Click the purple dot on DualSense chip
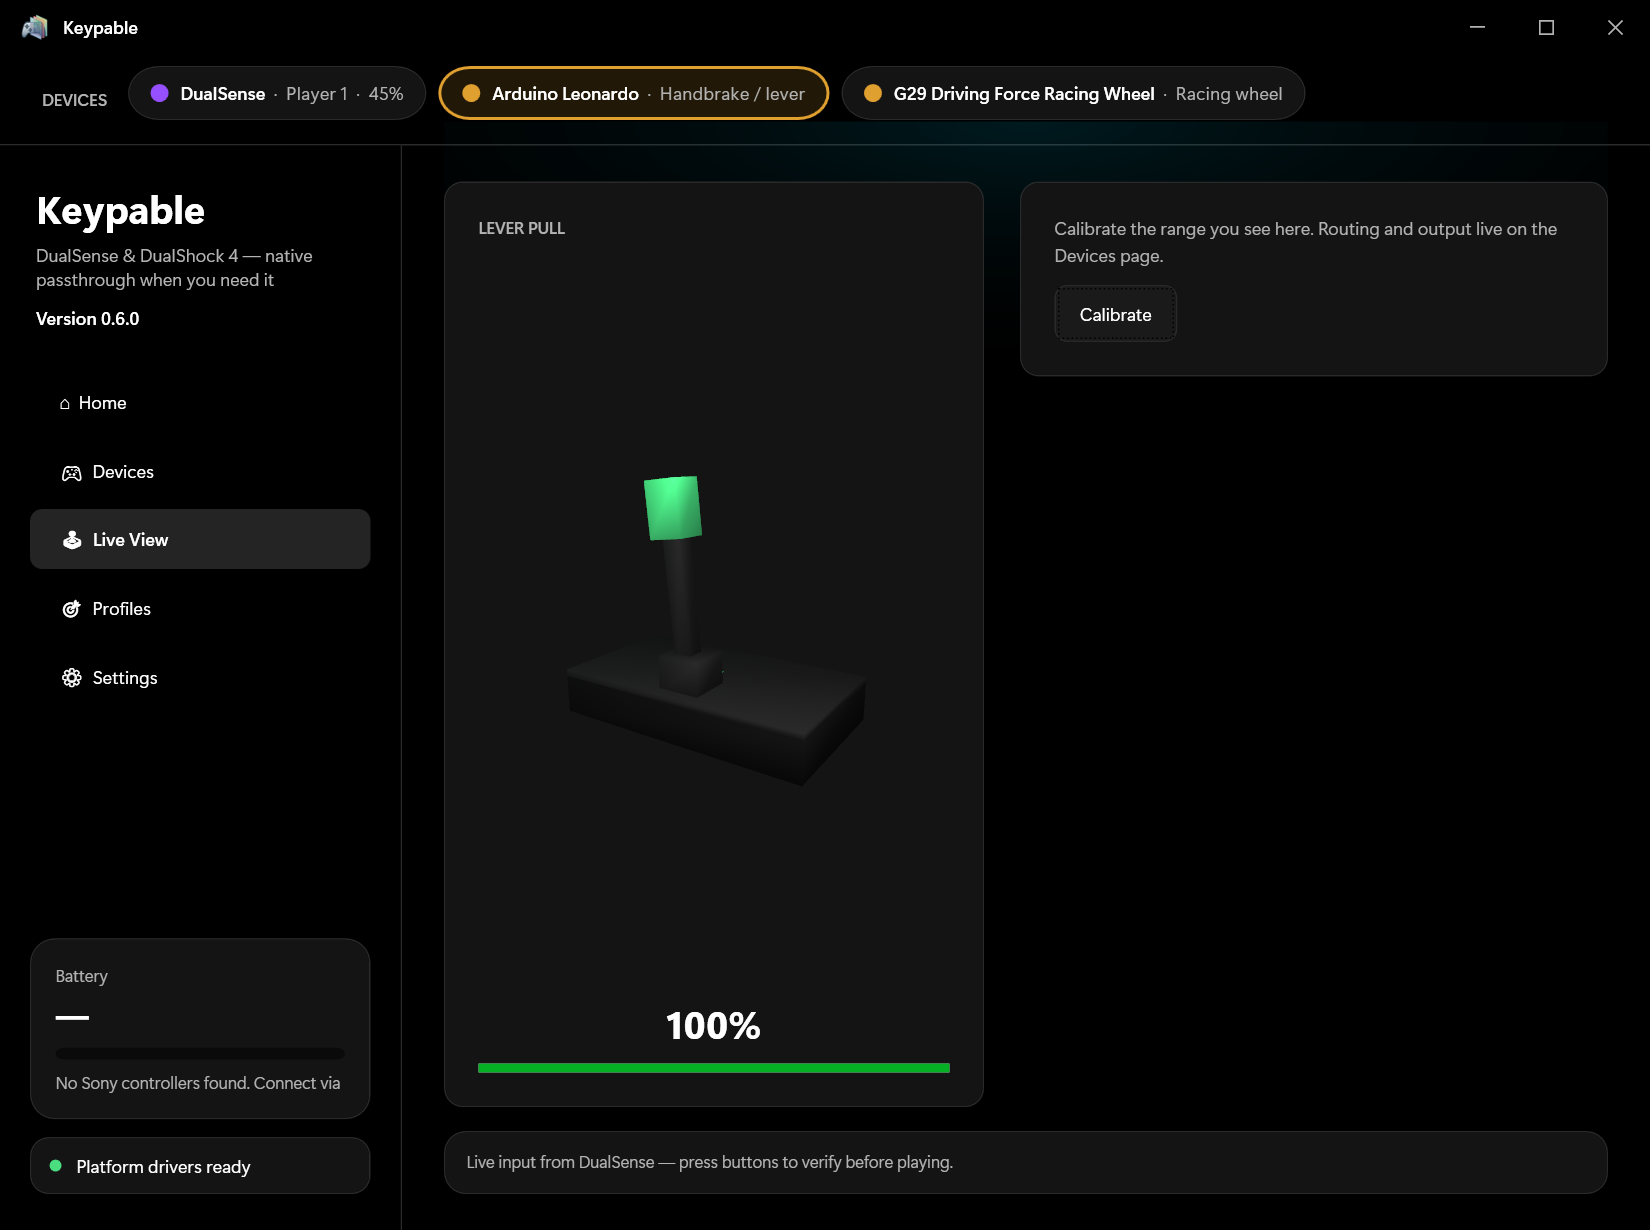This screenshot has width=1650, height=1230. click(x=159, y=93)
